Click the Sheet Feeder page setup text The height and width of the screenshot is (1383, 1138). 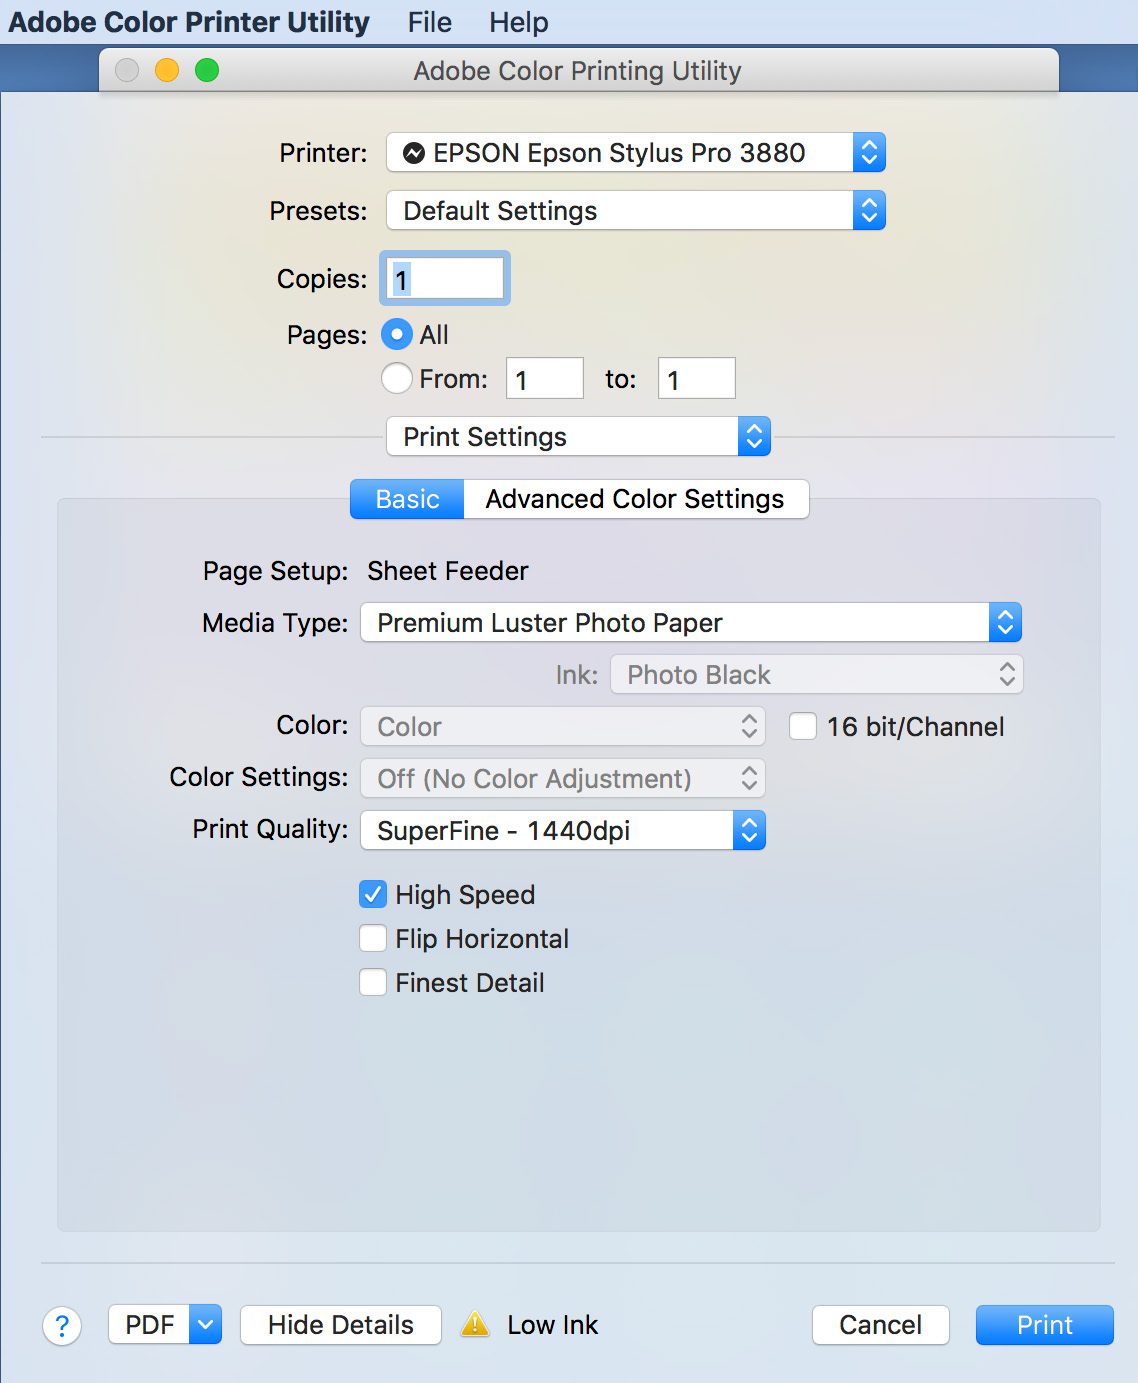447,571
